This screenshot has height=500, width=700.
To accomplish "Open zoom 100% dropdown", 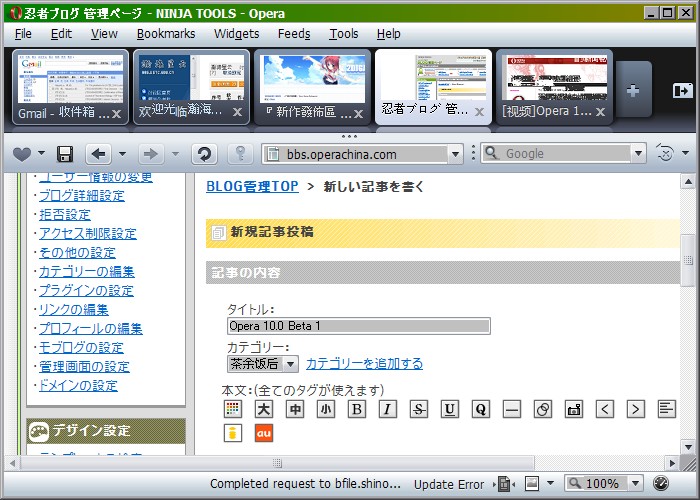I will point(635,483).
